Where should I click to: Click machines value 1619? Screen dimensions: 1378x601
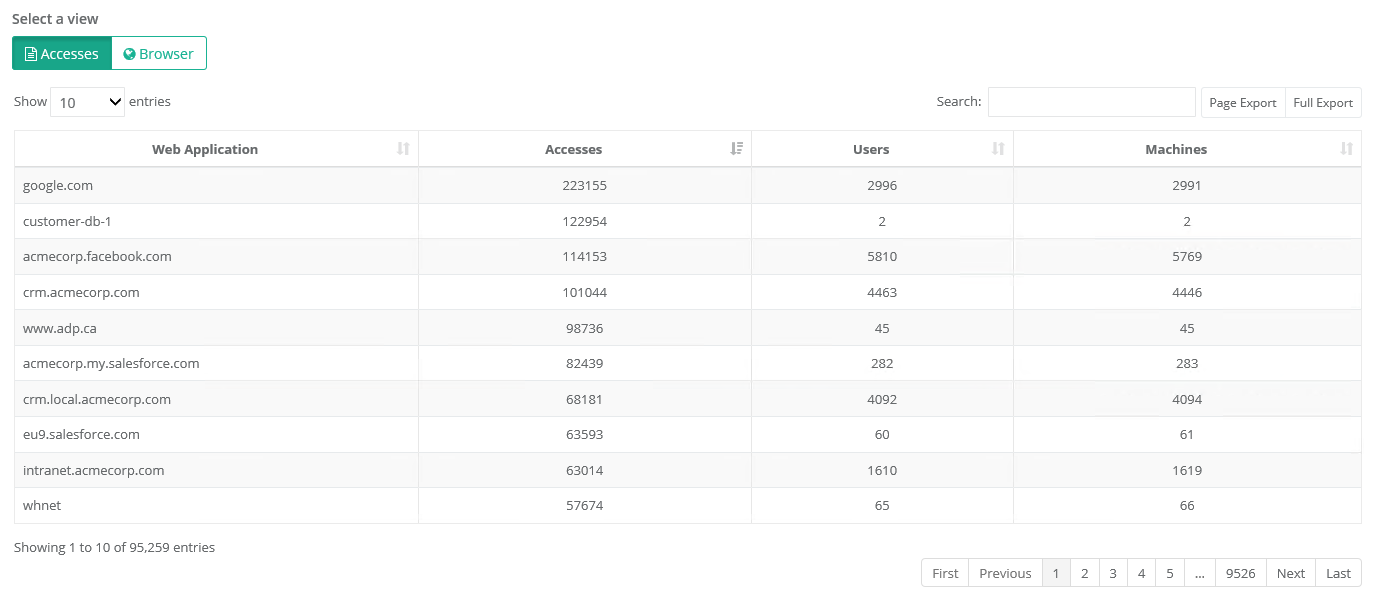click(1187, 470)
